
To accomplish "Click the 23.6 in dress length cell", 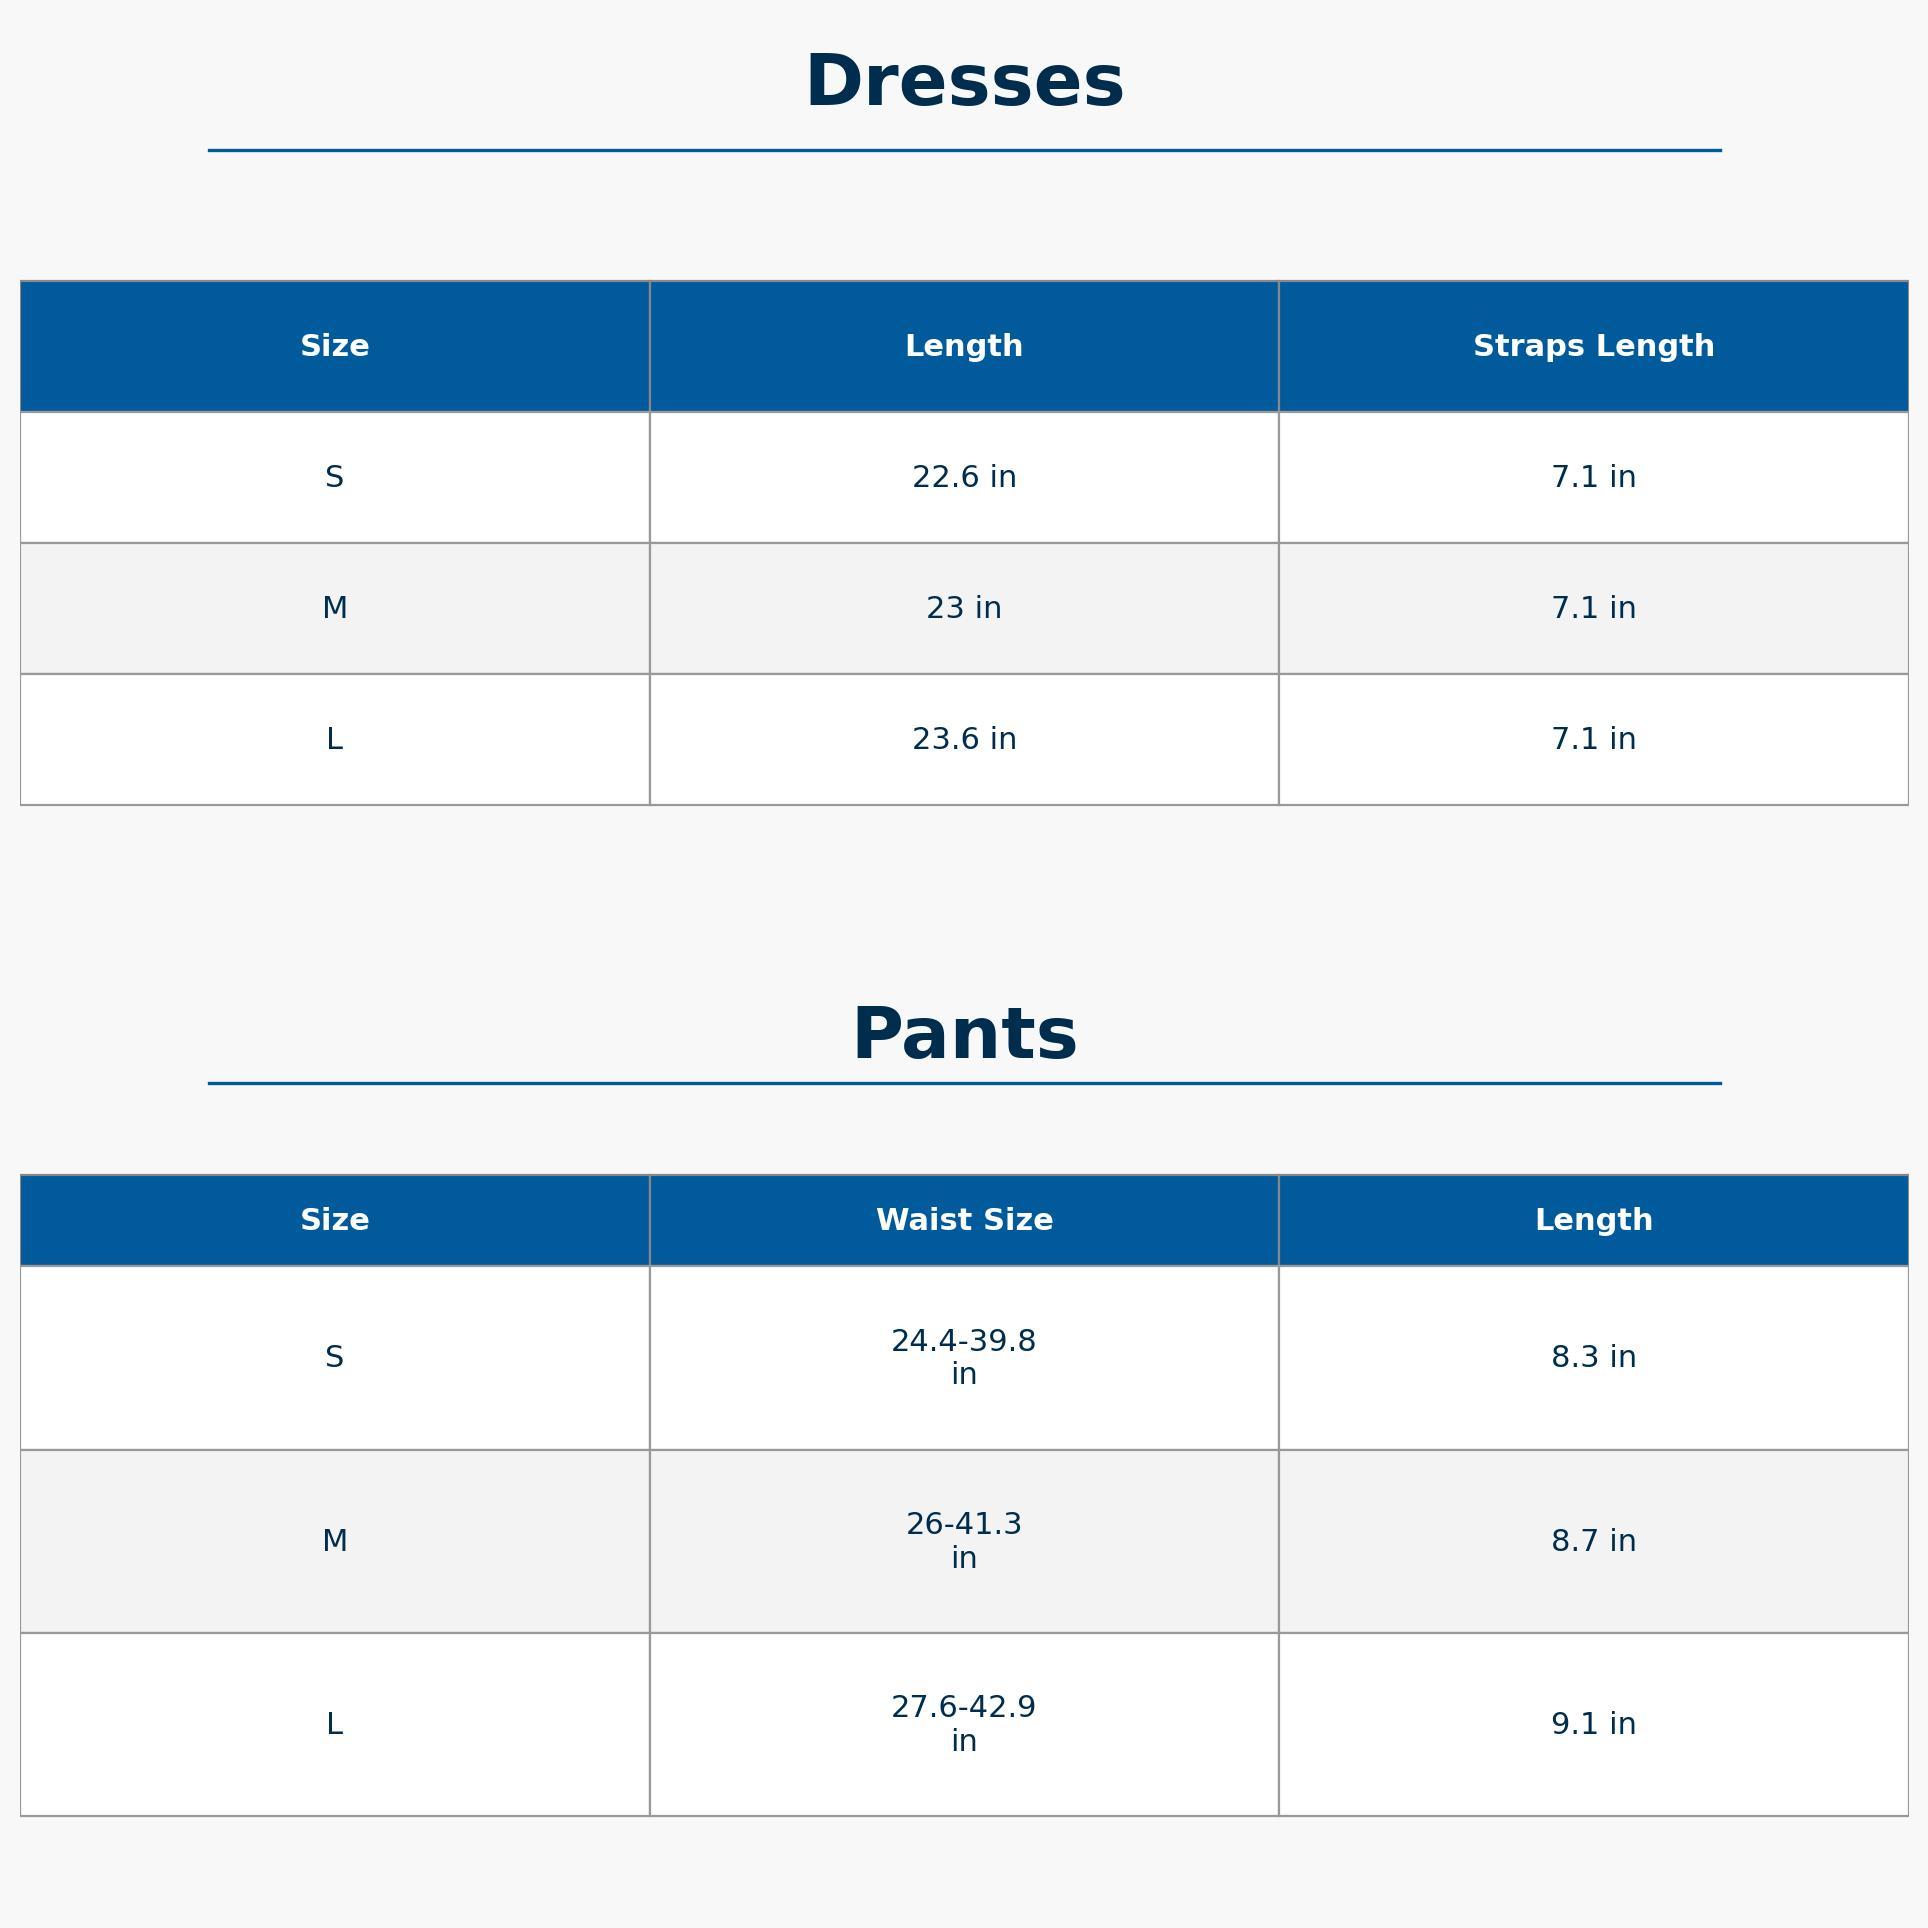I will pyautogui.click(x=964, y=739).
